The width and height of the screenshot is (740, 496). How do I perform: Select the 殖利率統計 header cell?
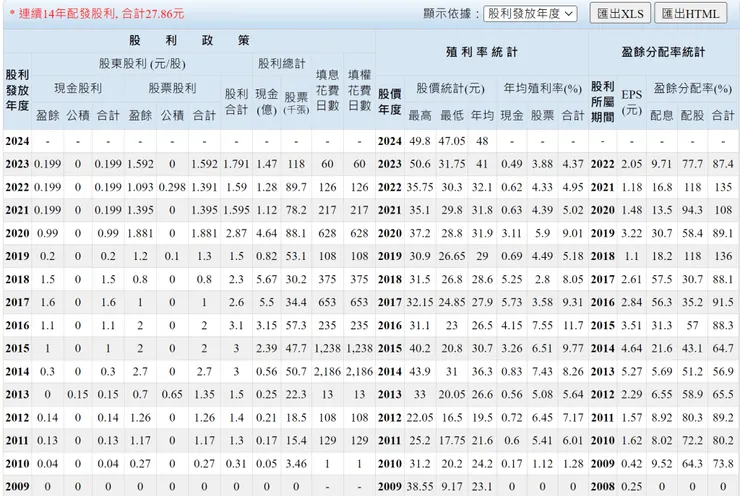tap(482, 52)
